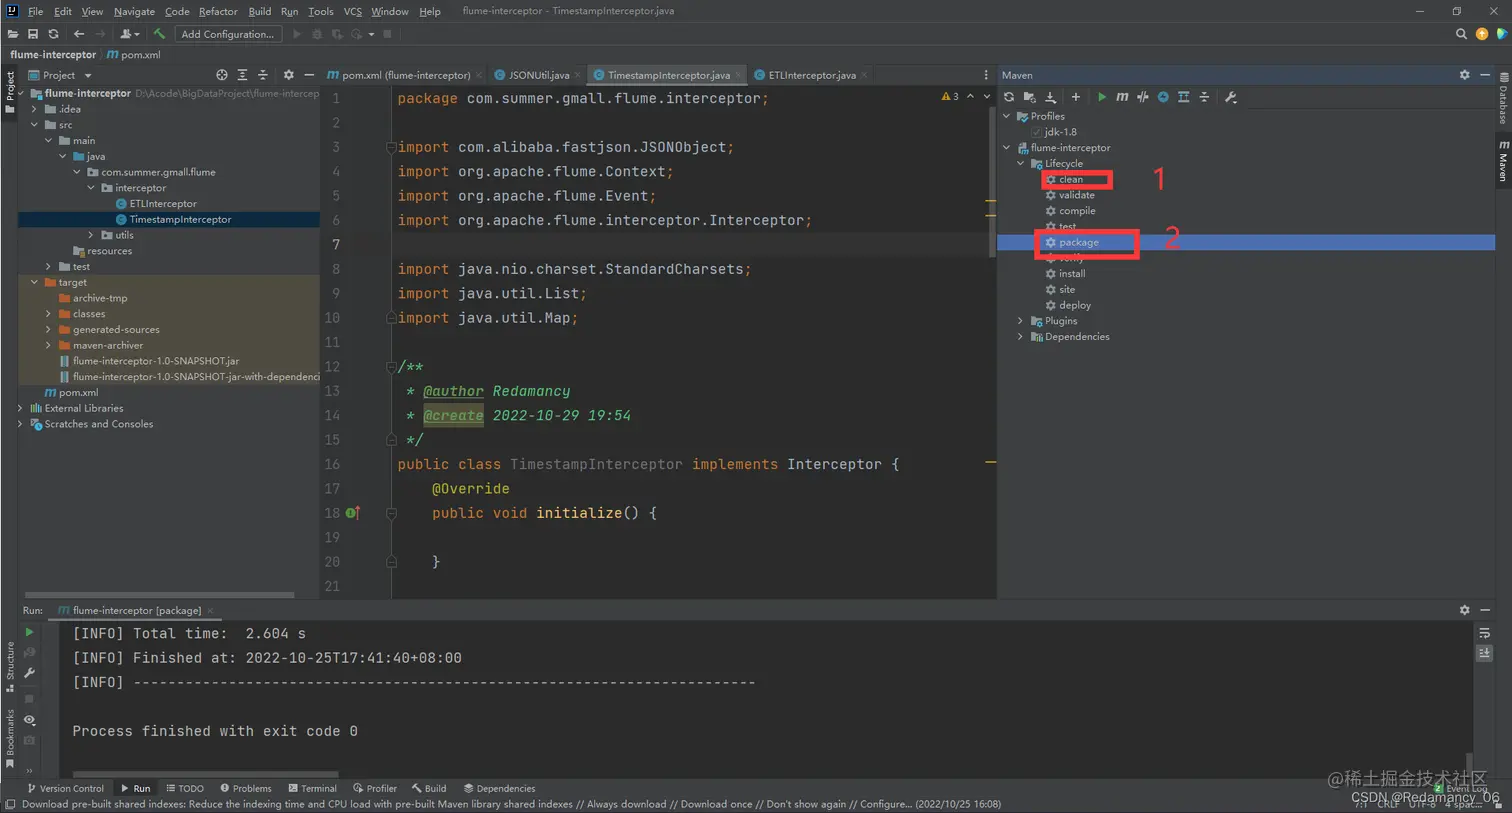Switch to pom.xml (flume-interceptor) tab
Image resolution: width=1512 pixels, height=813 pixels.
(405, 75)
